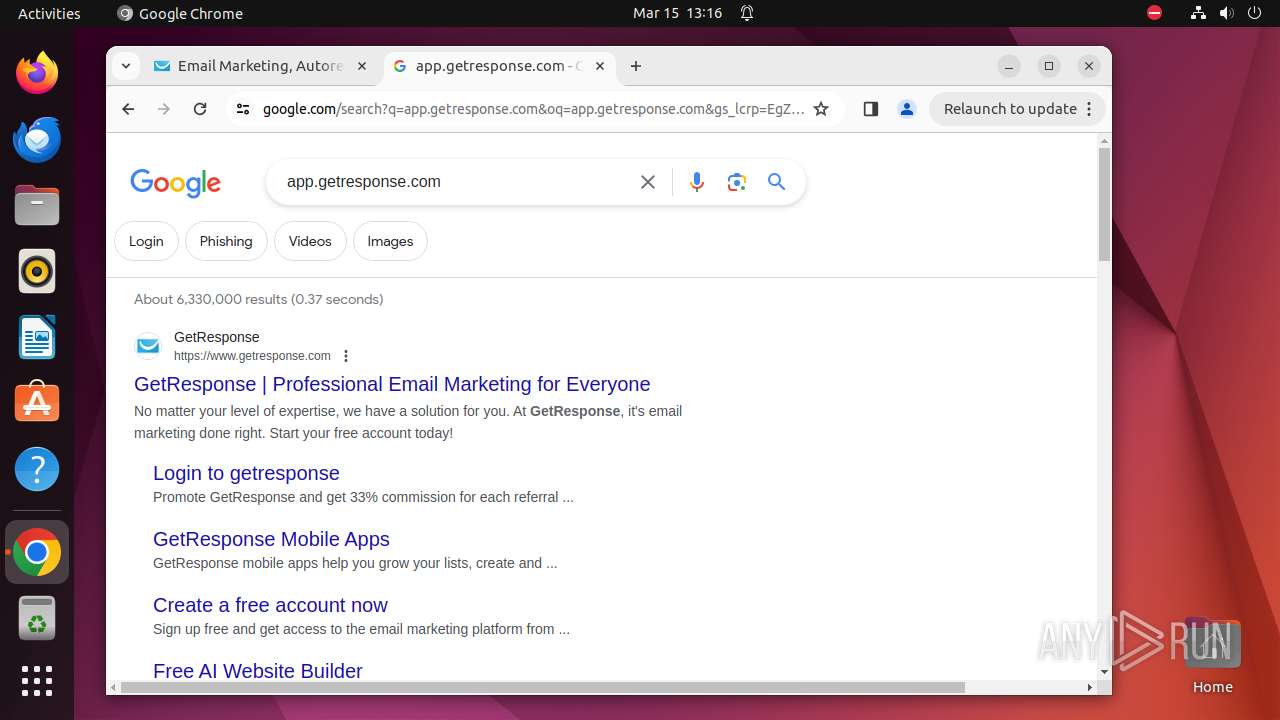Open the Home folder desktop icon

click(1212, 655)
